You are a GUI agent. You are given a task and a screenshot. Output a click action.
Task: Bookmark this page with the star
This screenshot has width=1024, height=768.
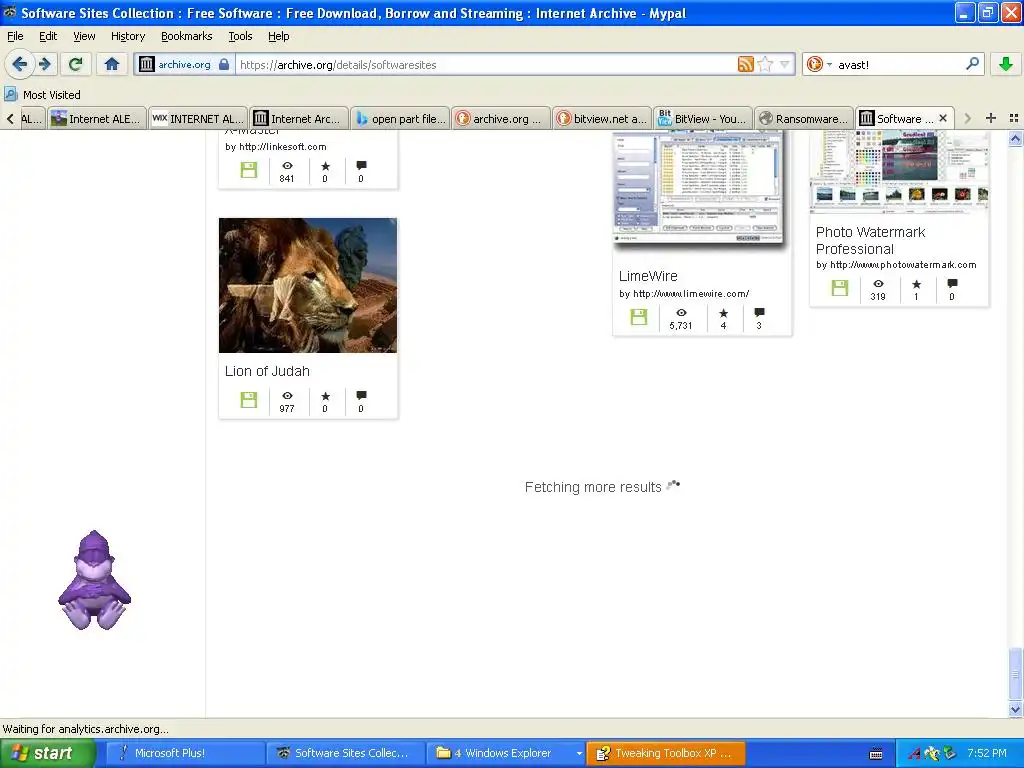[x=765, y=64]
